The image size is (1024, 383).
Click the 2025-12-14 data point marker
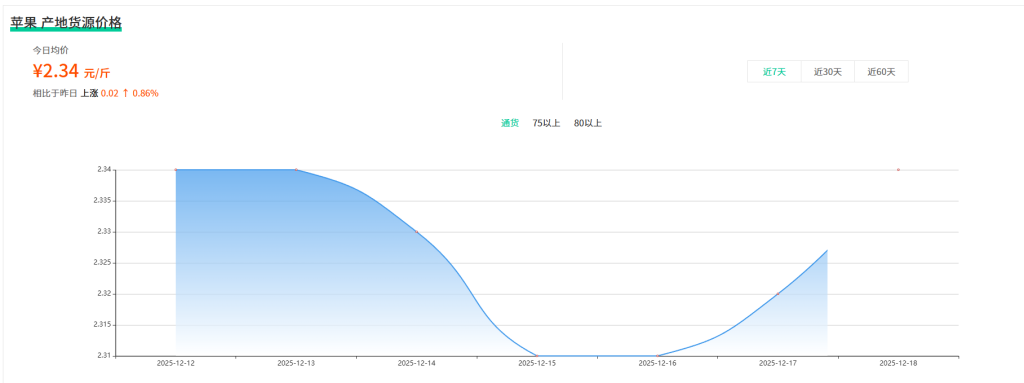pos(417,232)
